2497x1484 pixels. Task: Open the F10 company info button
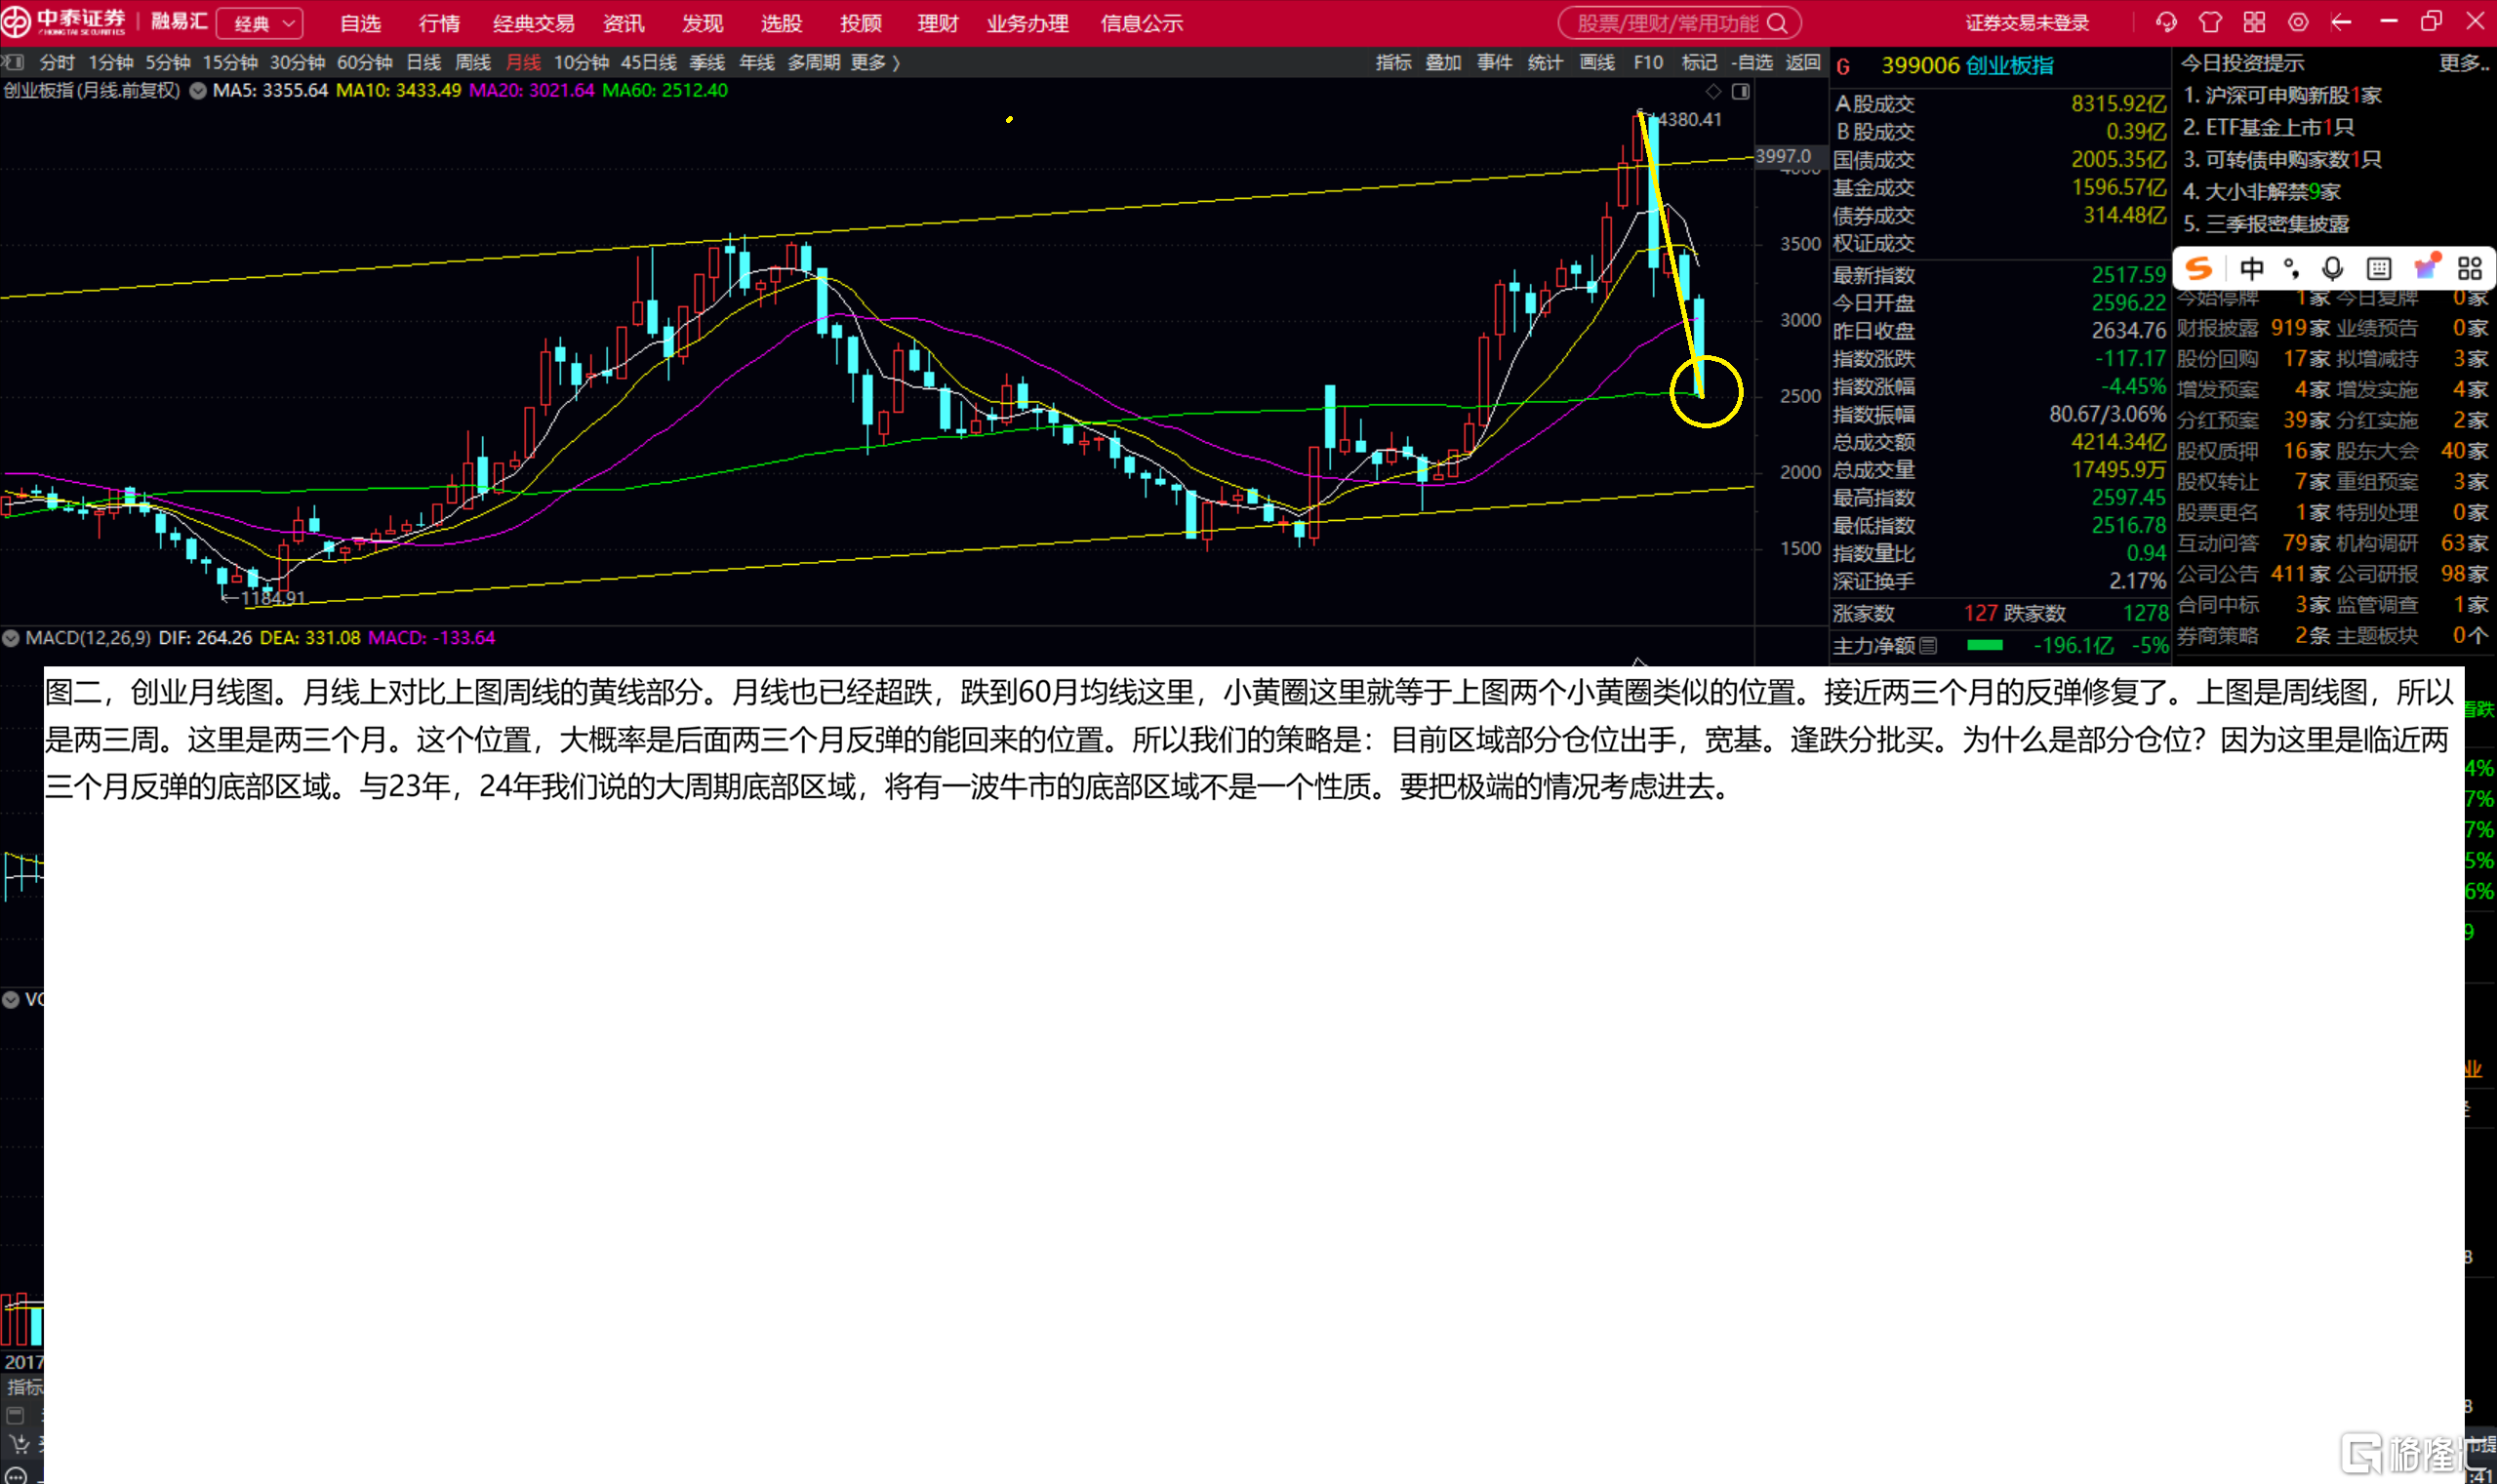click(1648, 62)
